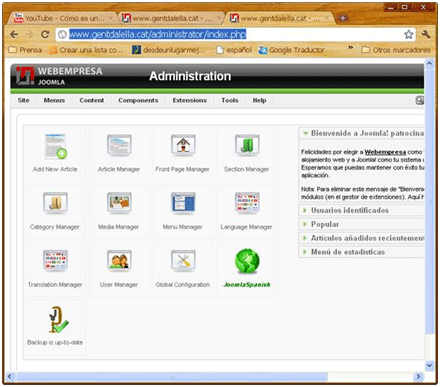Open the Section Manager icon
The width and height of the screenshot is (440, 387).
coord(247,146)
